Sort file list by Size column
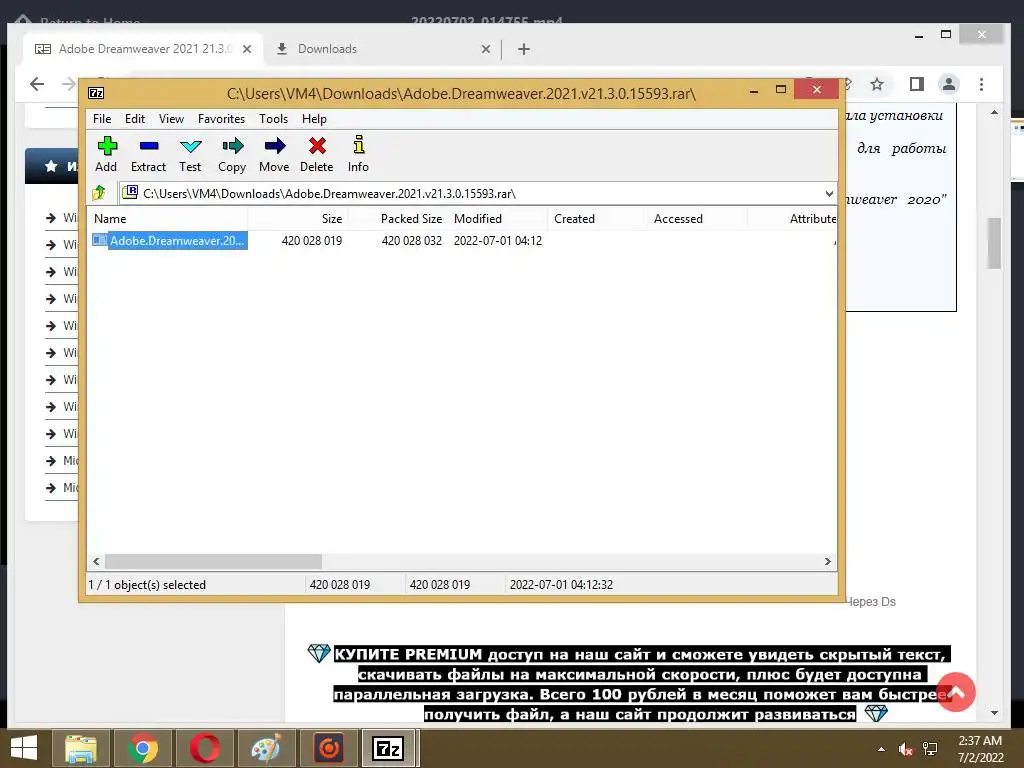Screen dimensions: 1024x768 tap(297, 219)
